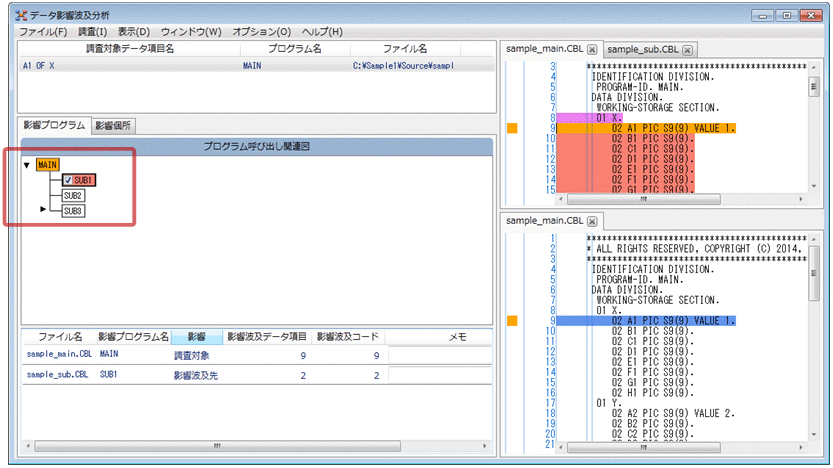Click the orange marker in lower code pane
Image resolution: width=833 pixels, height=468 pixels.
512,321
